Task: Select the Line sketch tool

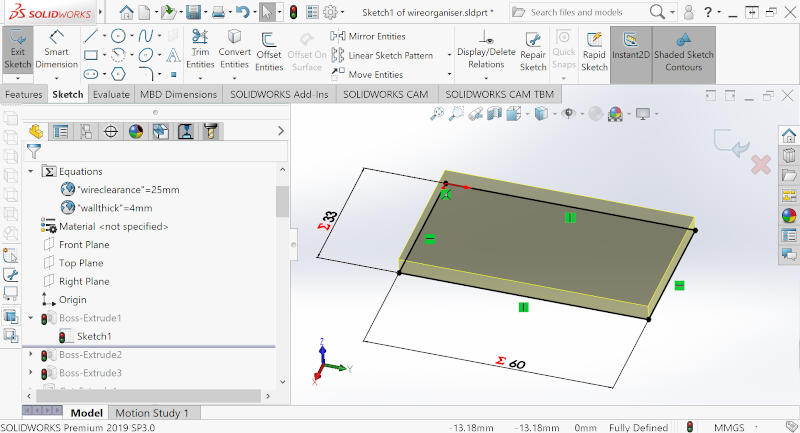Action: point(90,36)
